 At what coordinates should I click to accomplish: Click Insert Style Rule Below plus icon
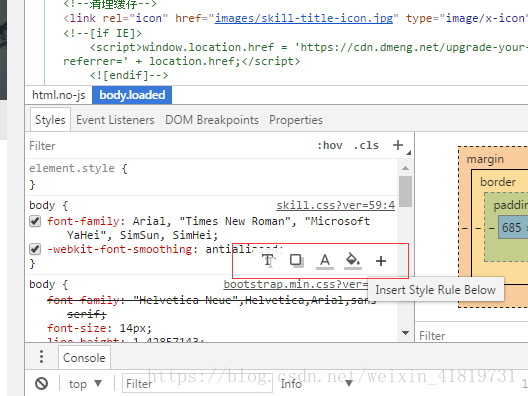[x=381, y=261]
